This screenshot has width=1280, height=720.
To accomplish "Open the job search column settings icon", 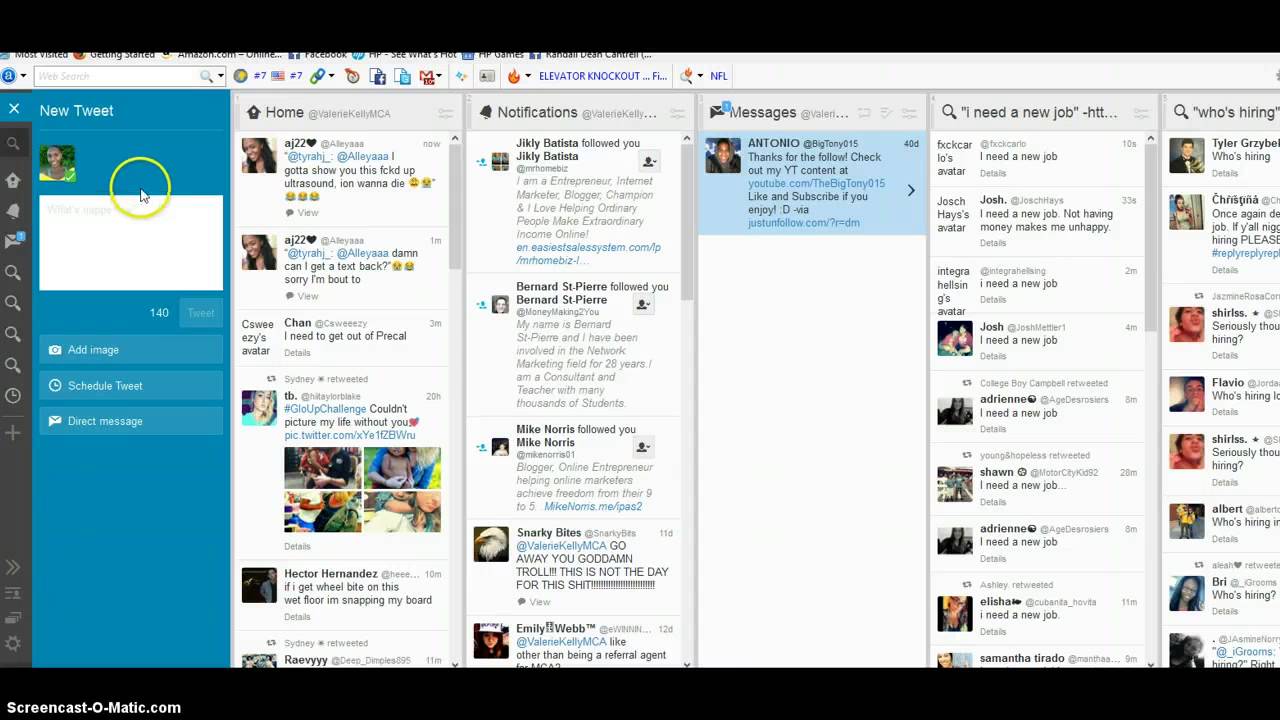I will [x=1141, y=113].
